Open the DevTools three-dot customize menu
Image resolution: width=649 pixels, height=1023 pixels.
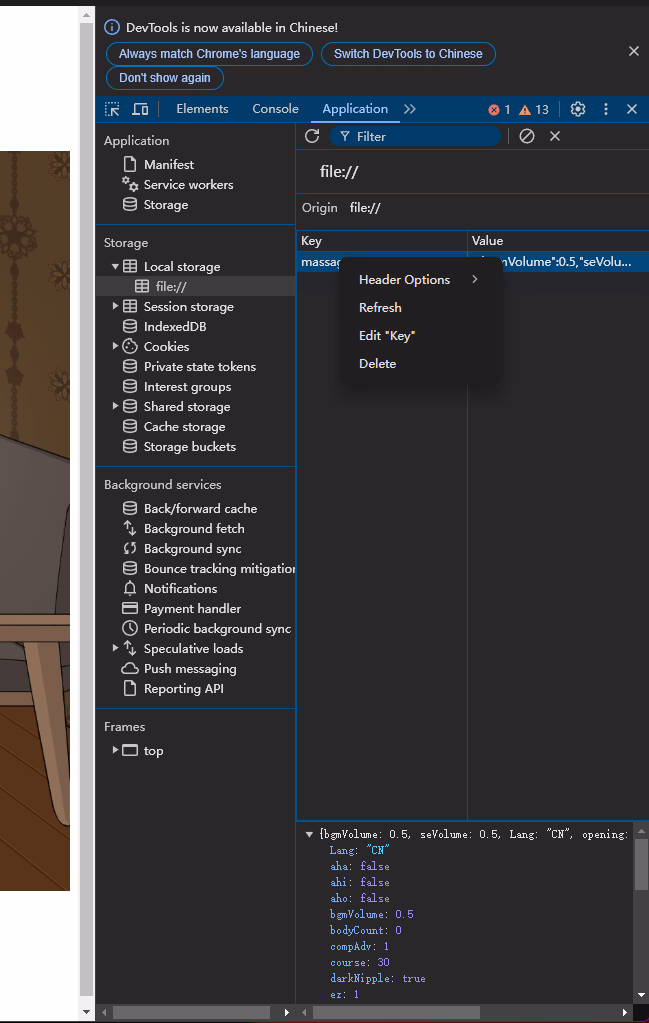pos(605,109)
